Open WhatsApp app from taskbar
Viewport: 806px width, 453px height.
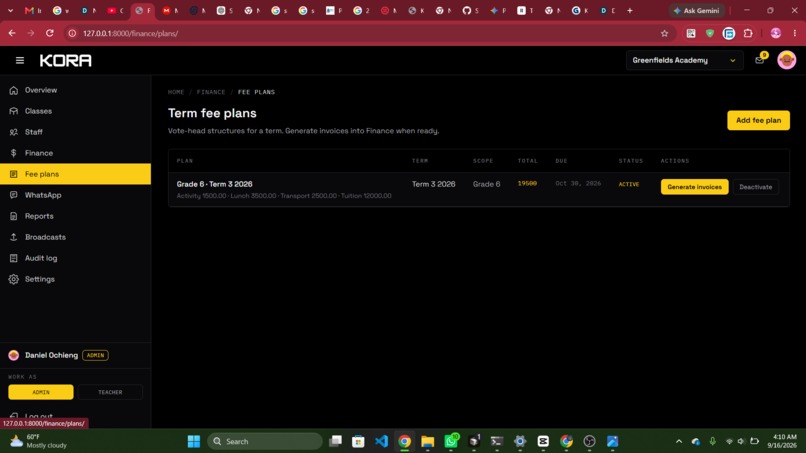point(451,441)
